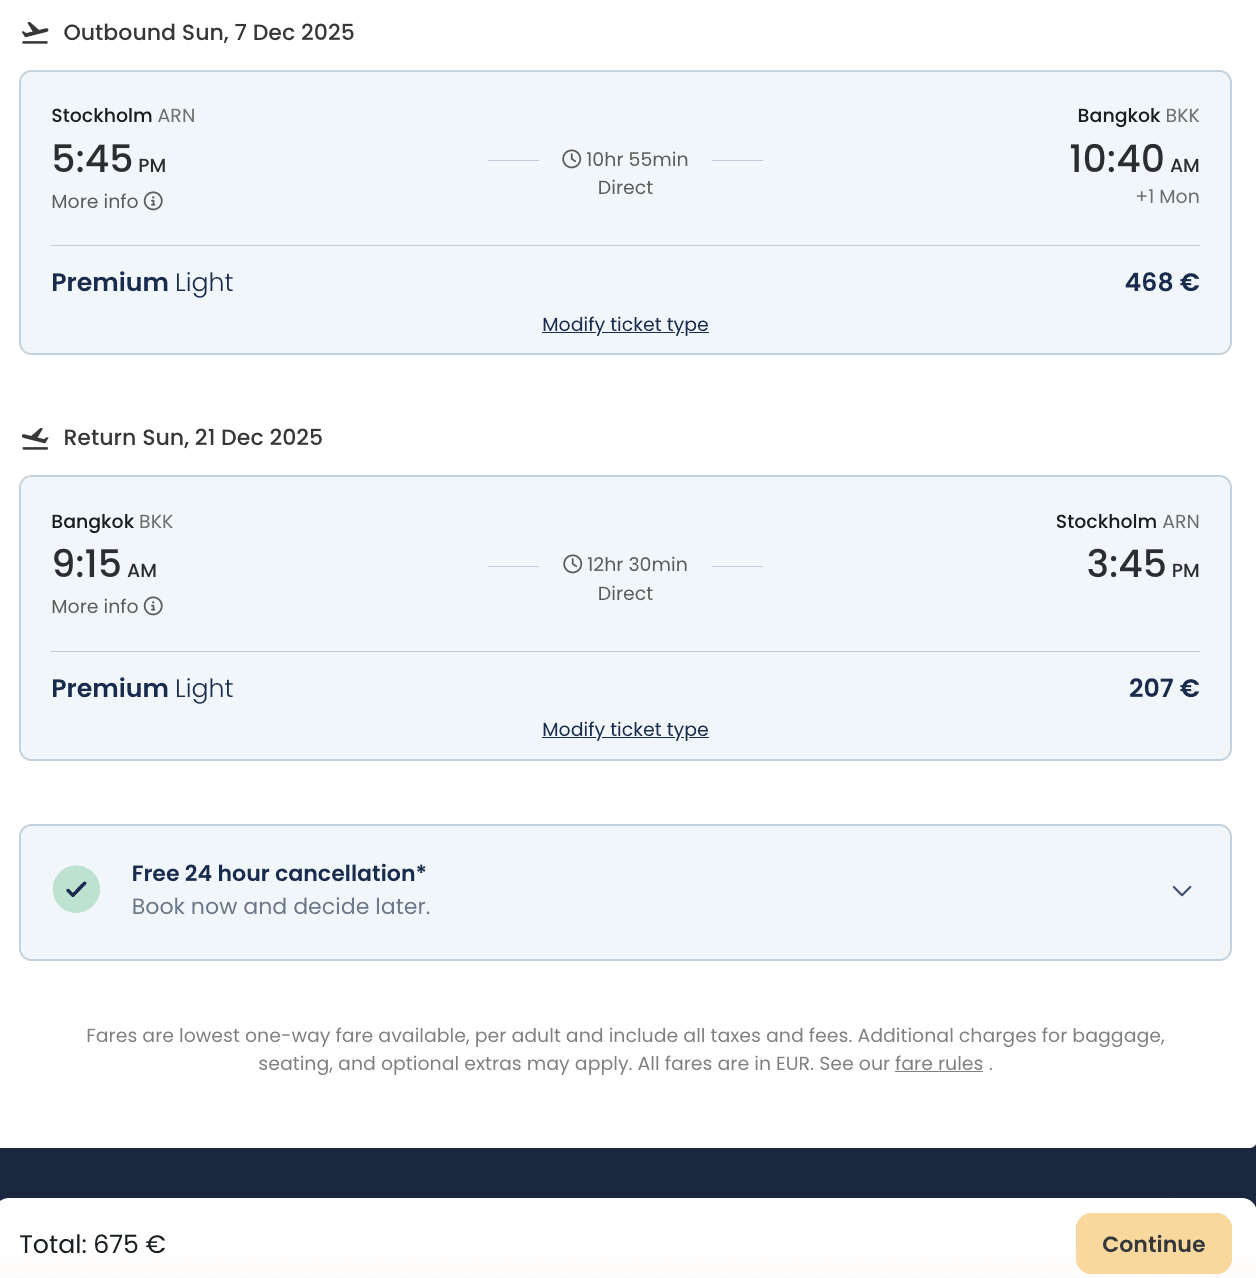Image resolution: width=1256 pixels, height=1278 pixels.
Task: Expand the Free 24 hour cancellation chevron
Action: (1182, 891)
